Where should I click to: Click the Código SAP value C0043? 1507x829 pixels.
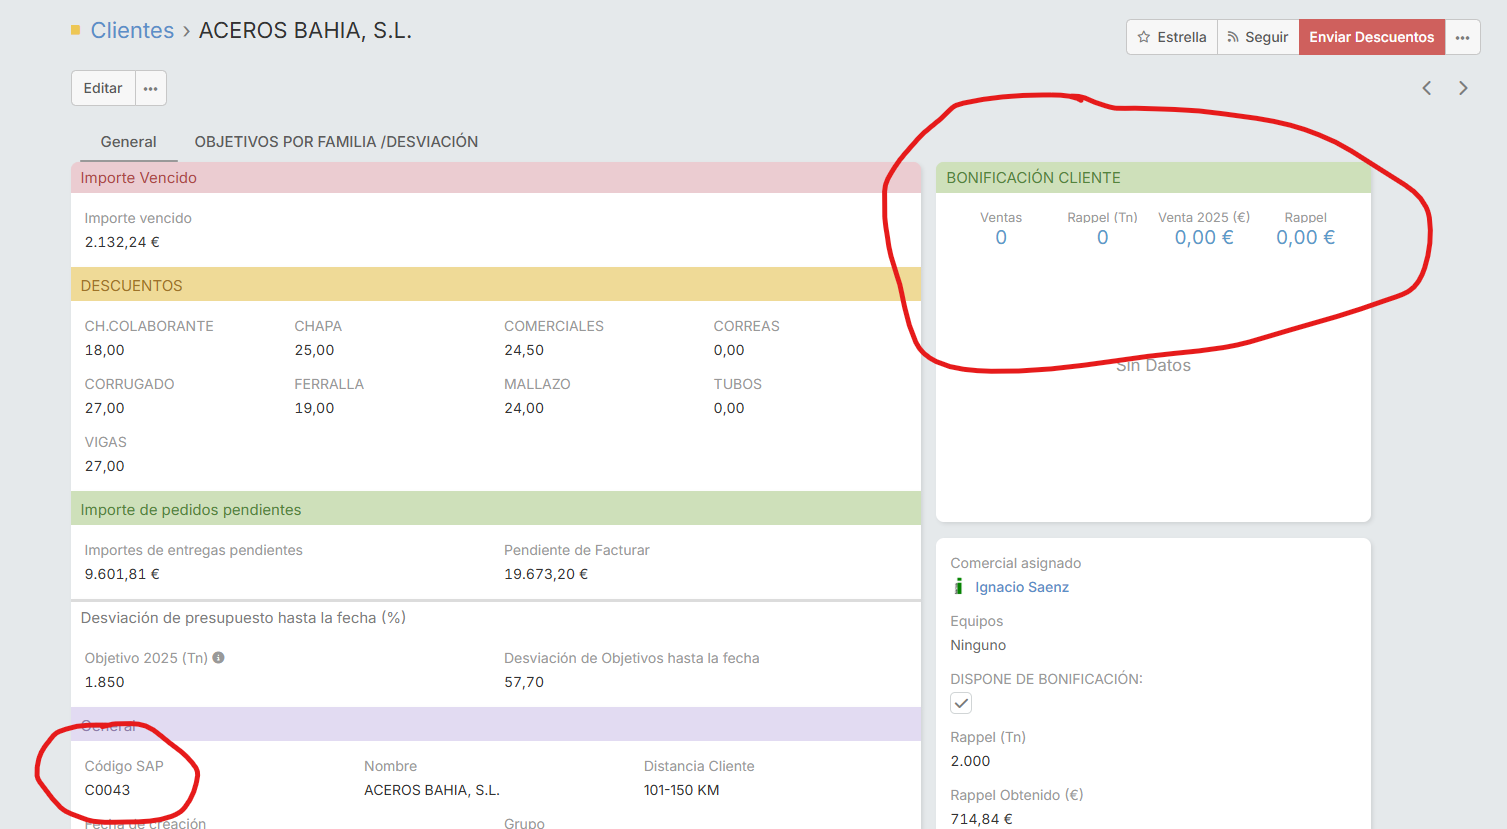pos(107,790)
